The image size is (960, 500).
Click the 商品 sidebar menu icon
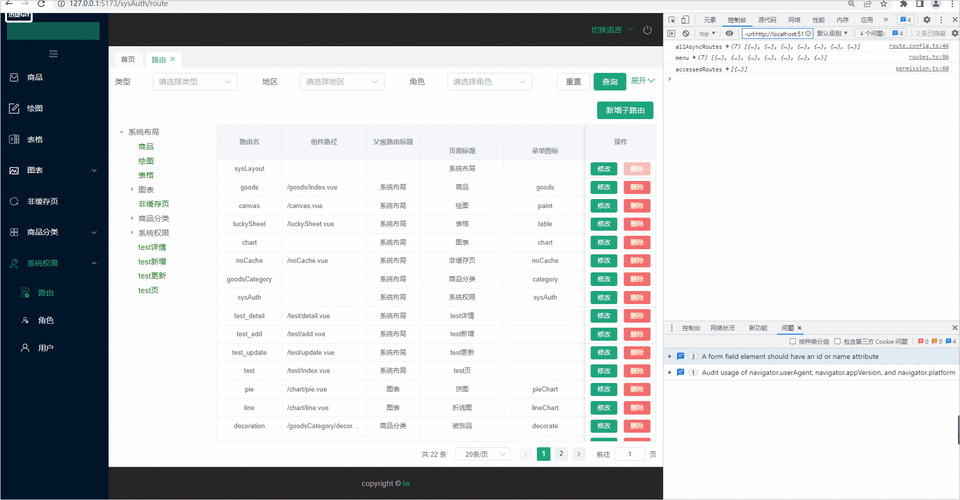pyautogui.click(x=14, y=77)
